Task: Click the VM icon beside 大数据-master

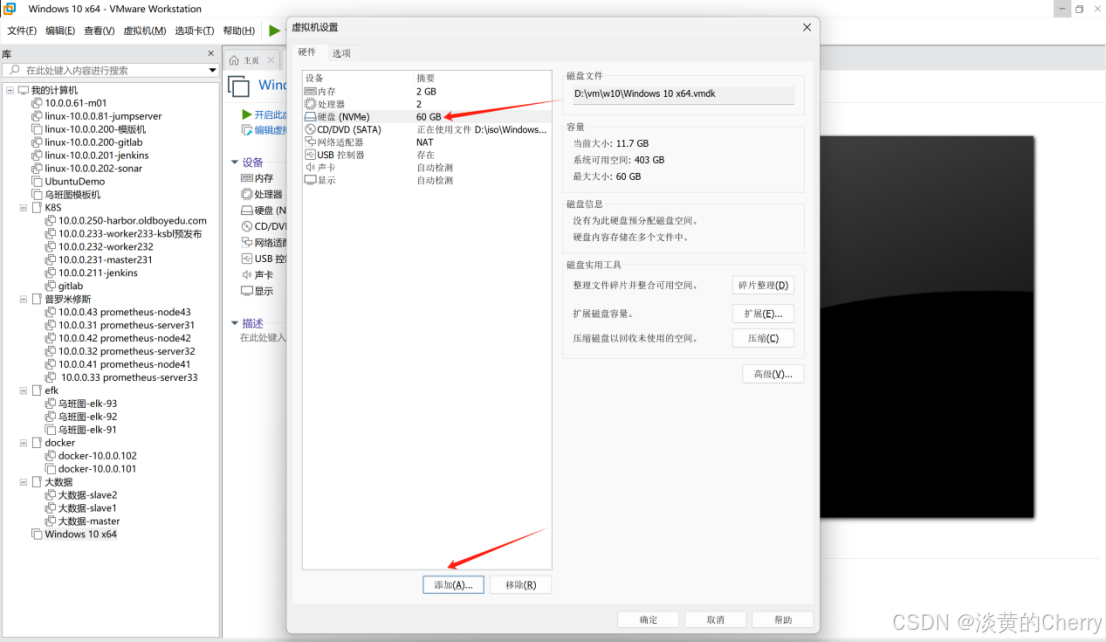Action: pos(50,521)
